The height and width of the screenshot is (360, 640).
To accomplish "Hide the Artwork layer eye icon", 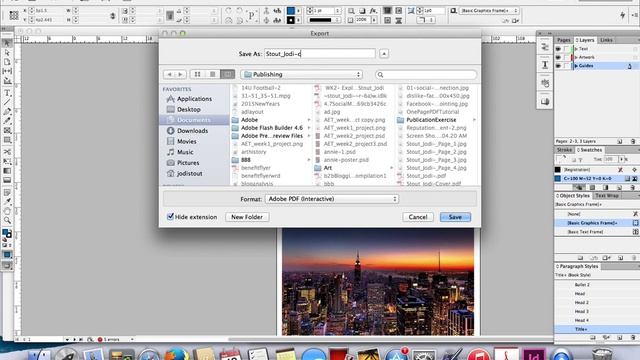I will (558, 57).
